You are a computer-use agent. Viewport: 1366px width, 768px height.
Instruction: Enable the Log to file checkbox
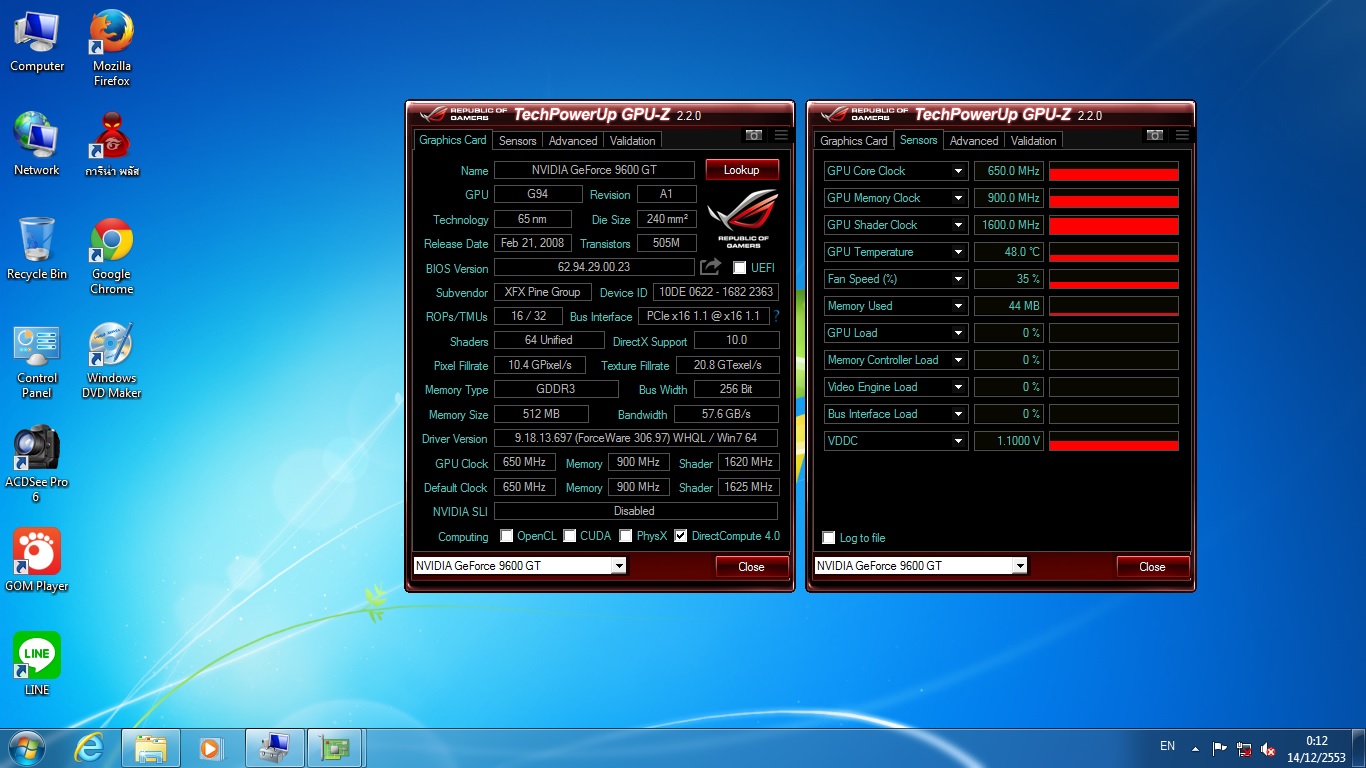828,538
